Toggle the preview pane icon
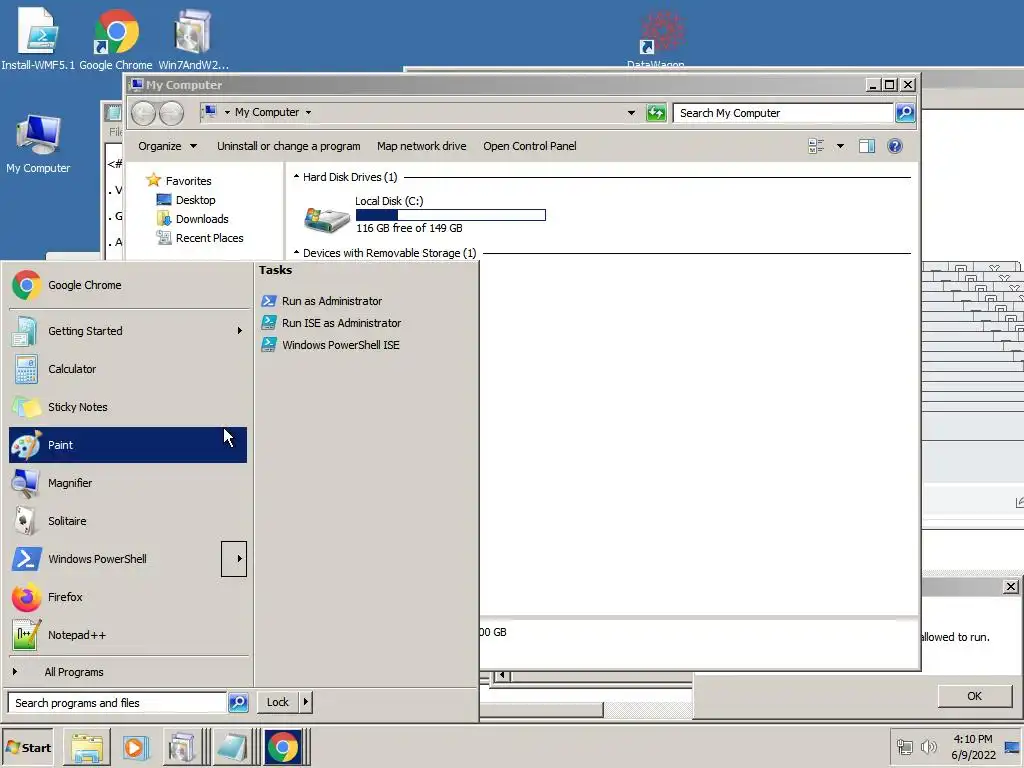 pos(867,146)
